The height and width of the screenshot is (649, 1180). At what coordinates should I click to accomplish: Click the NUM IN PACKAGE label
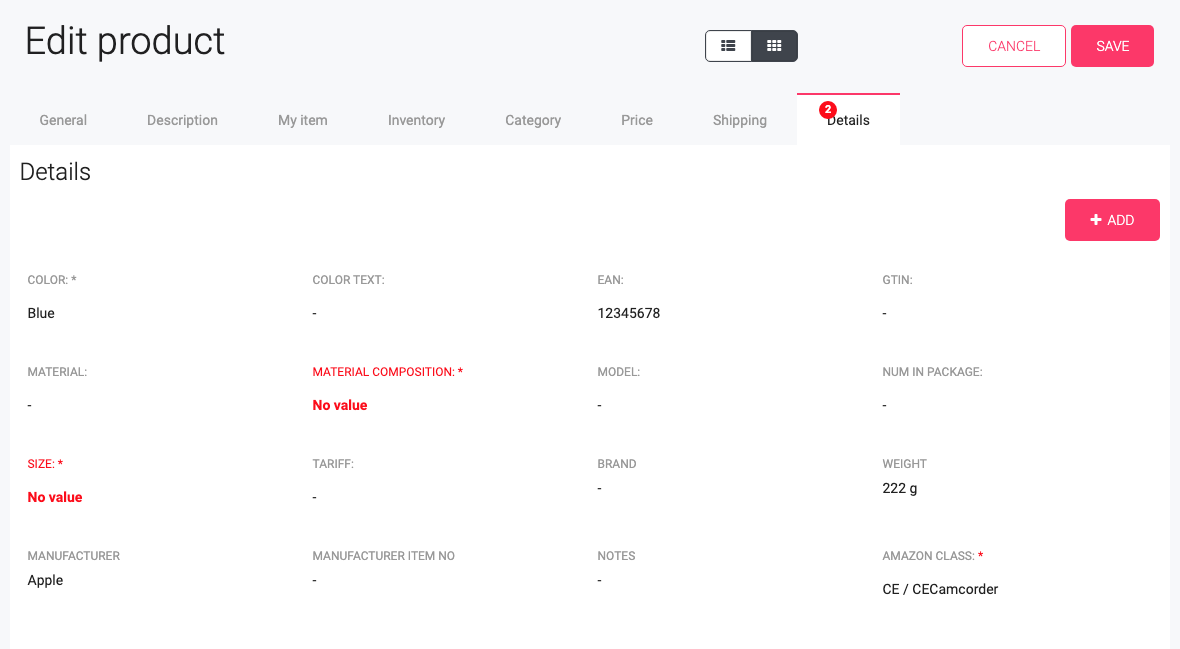(932, 372)
